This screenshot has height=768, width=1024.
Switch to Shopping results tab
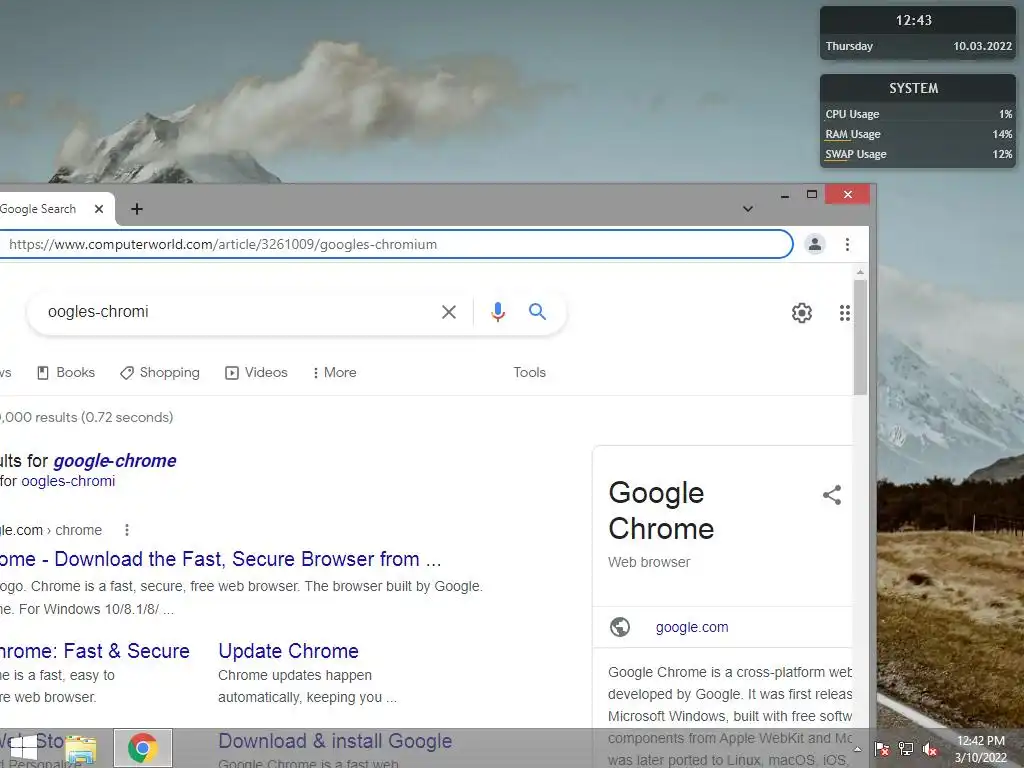tap(160, 372)
